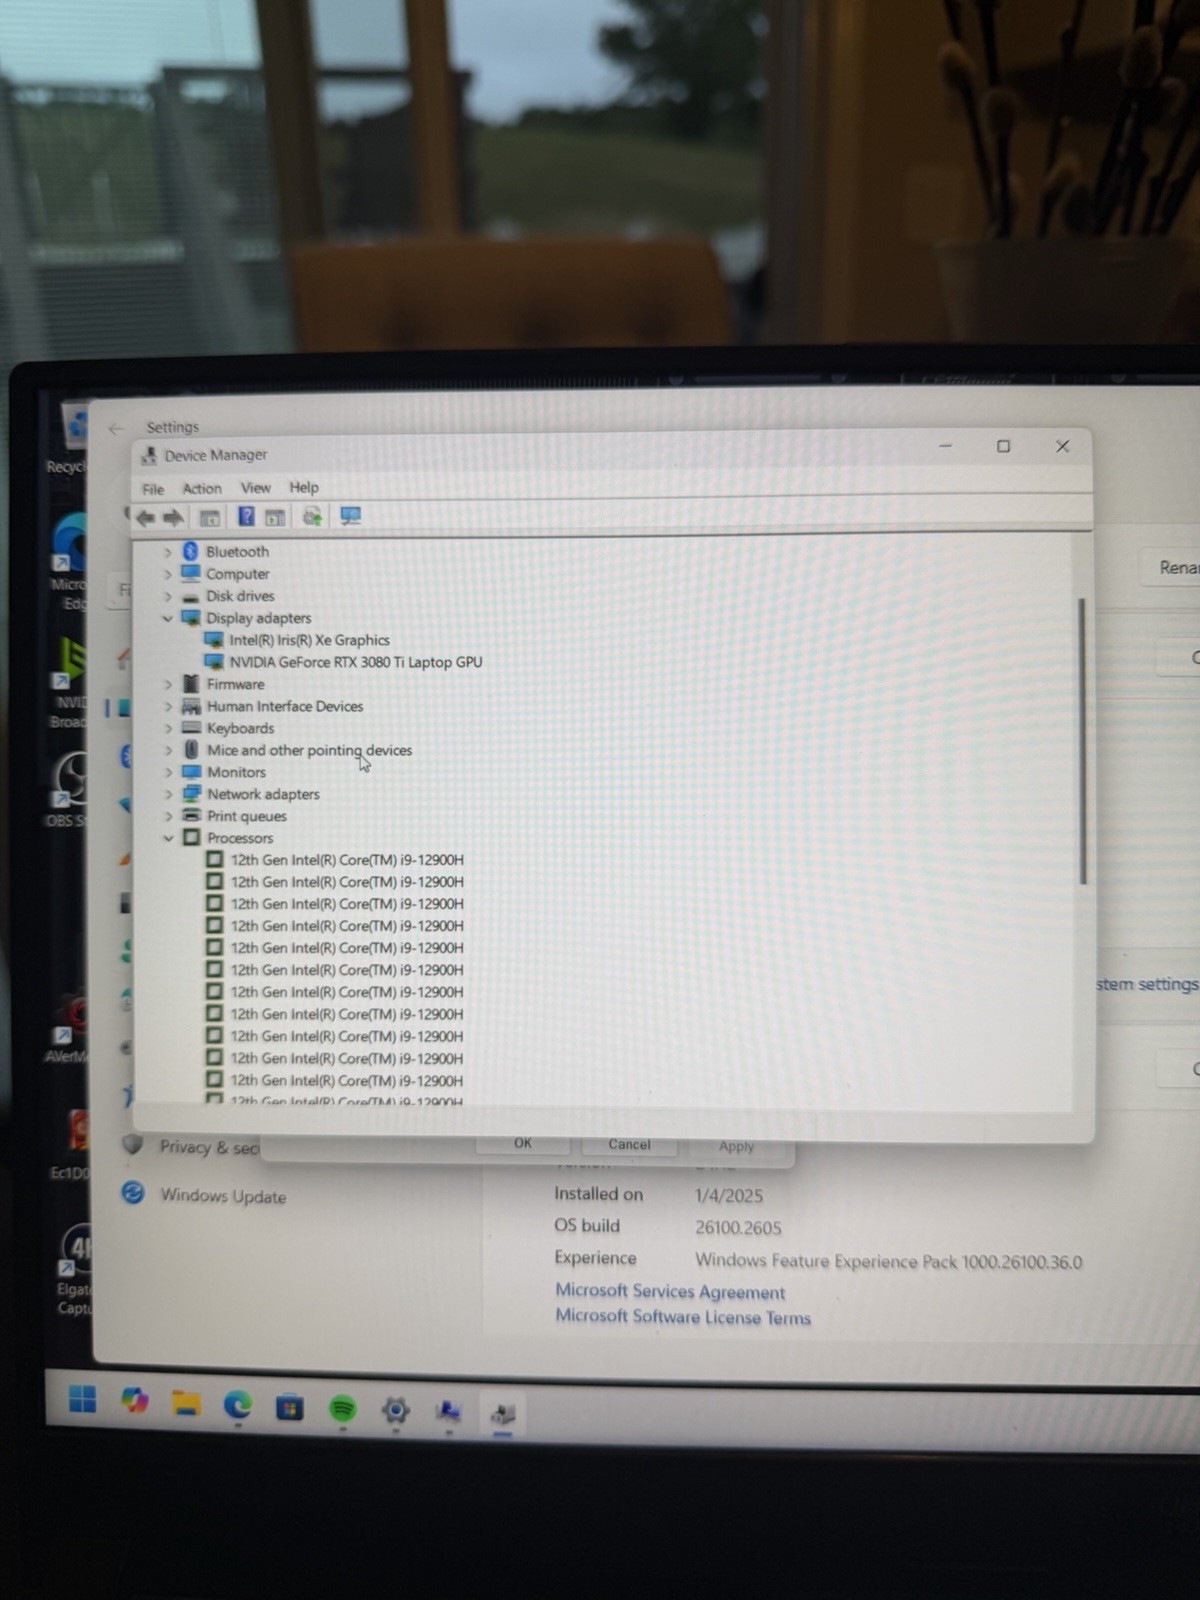Image resolution: width=1200 pixels, height=1600 pixels.
Task: Collapse the Display adapters category chevron
Action: click(x=167, y=618)
